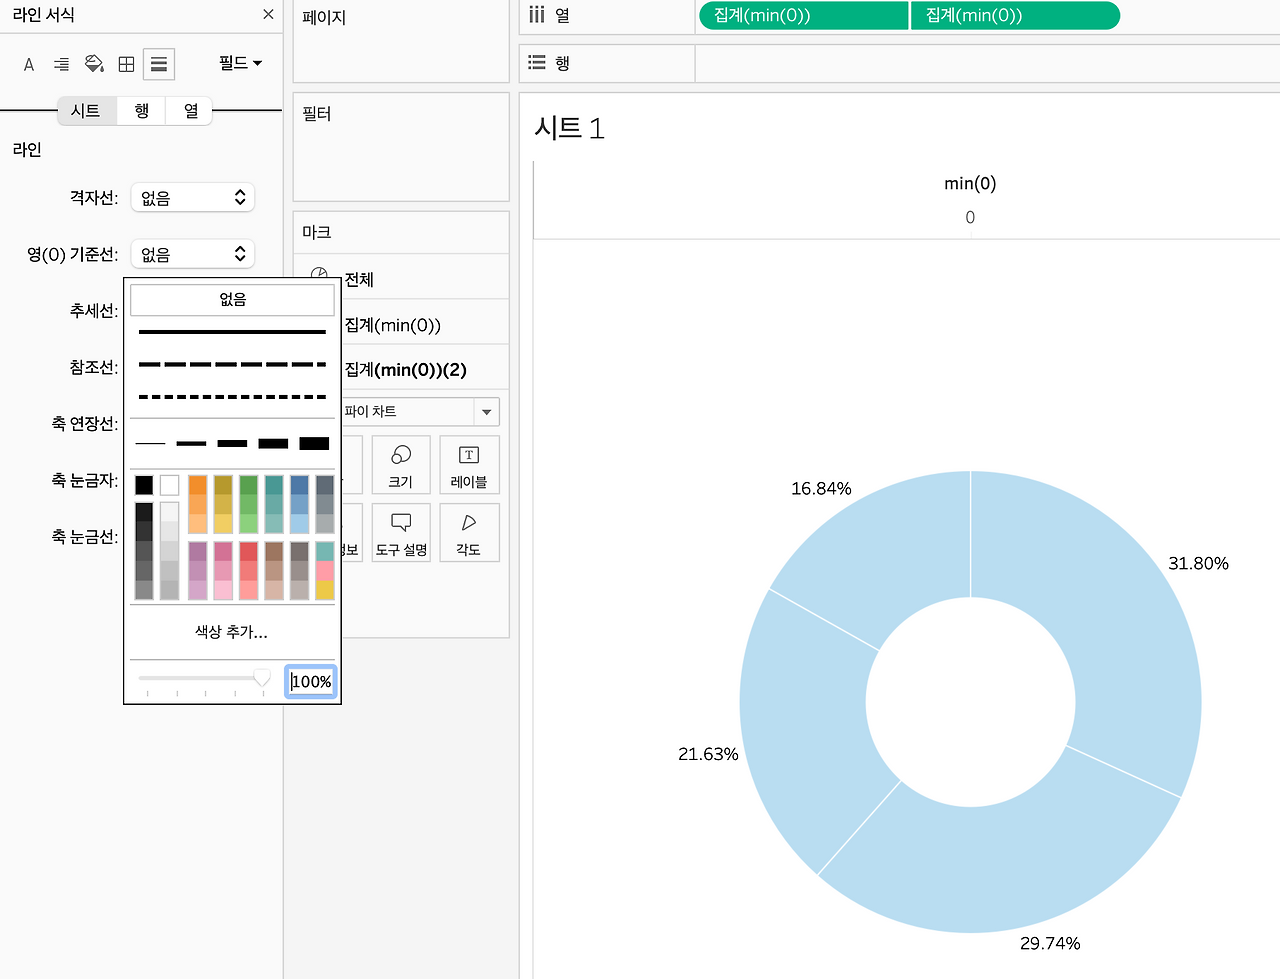Open the 격자선 dropdown
Screen dimensions: 1280x979
tap(193, 197)
